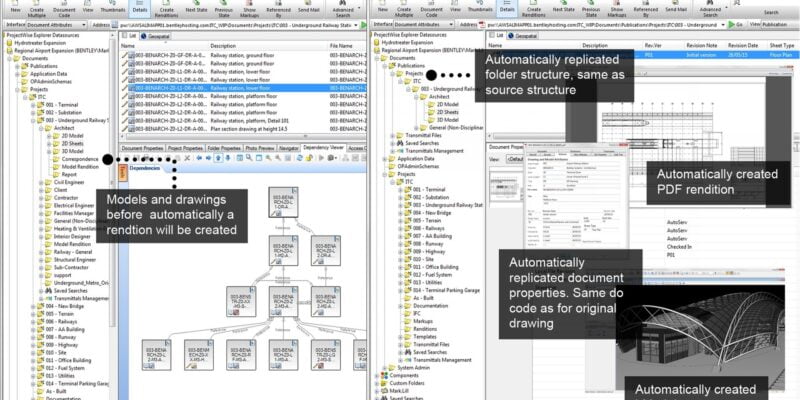Switch to the Project Properties tab
Screen dimensions: 800x400
185,148
